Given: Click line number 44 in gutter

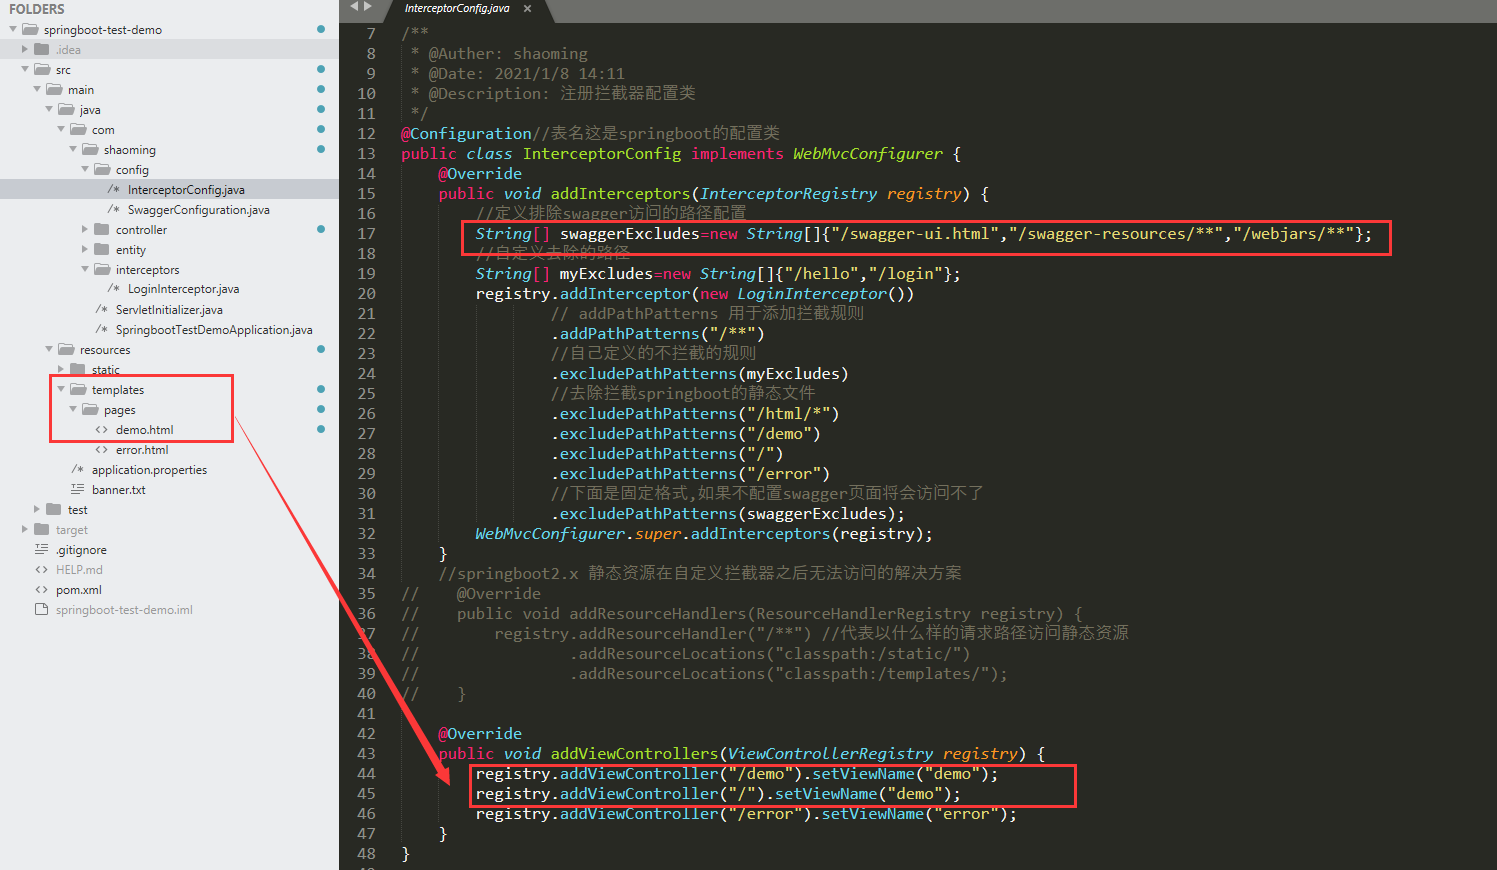Looking at the screenshot, I should click(x=366, y=773).
